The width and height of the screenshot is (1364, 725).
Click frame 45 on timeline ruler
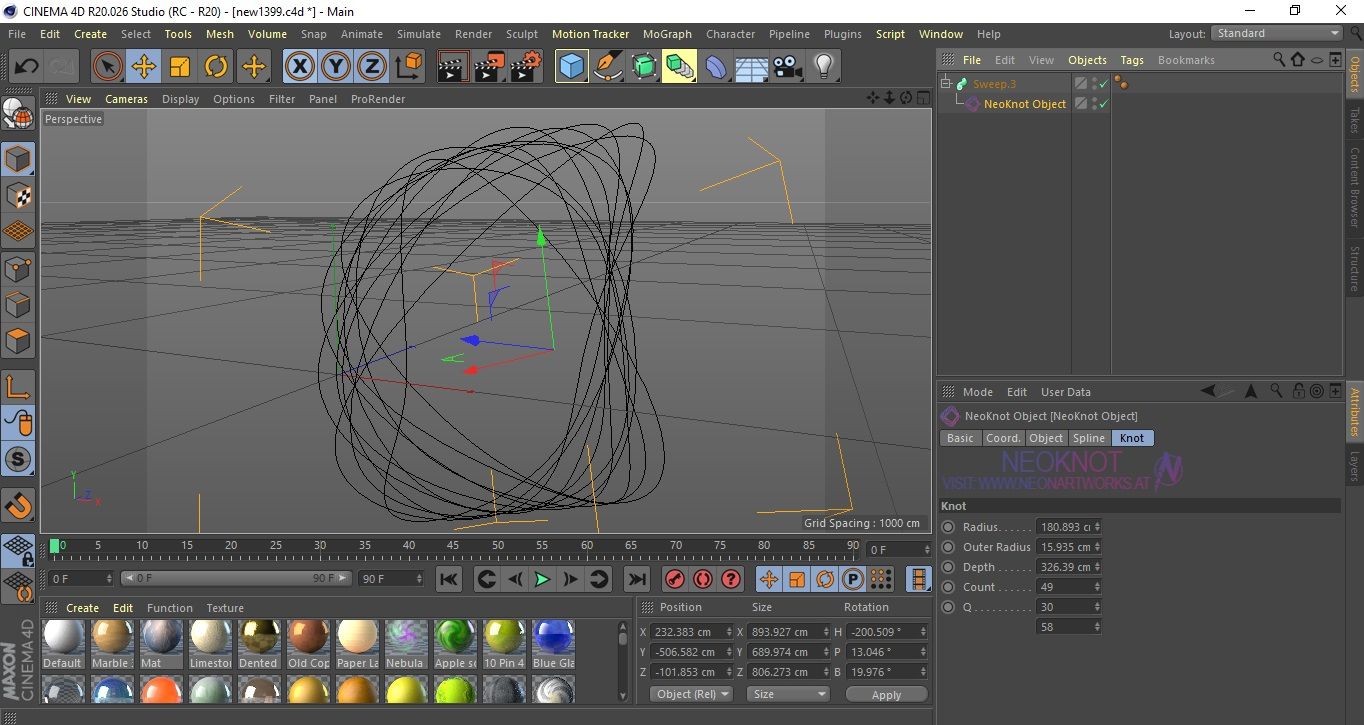pyautogui.click(x=453, y=547)
